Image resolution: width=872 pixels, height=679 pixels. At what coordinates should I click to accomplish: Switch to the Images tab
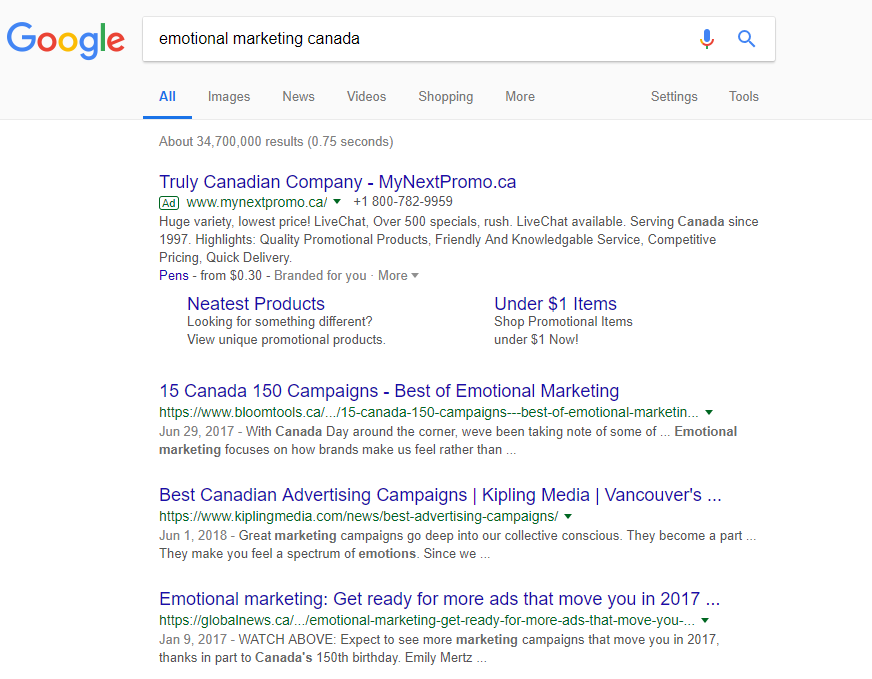coord(229,97)
